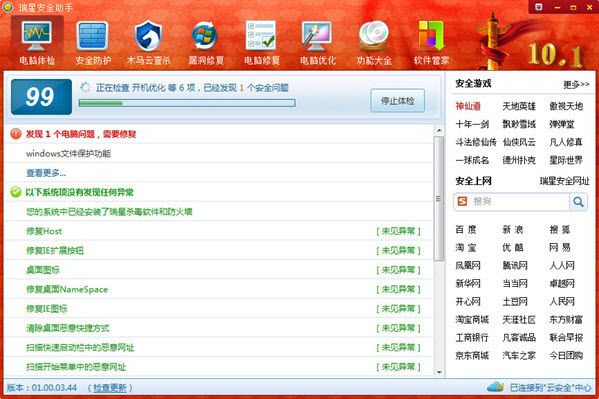
Task: Open the 电脑修复 checklist icon
Action: coord(261,37)
